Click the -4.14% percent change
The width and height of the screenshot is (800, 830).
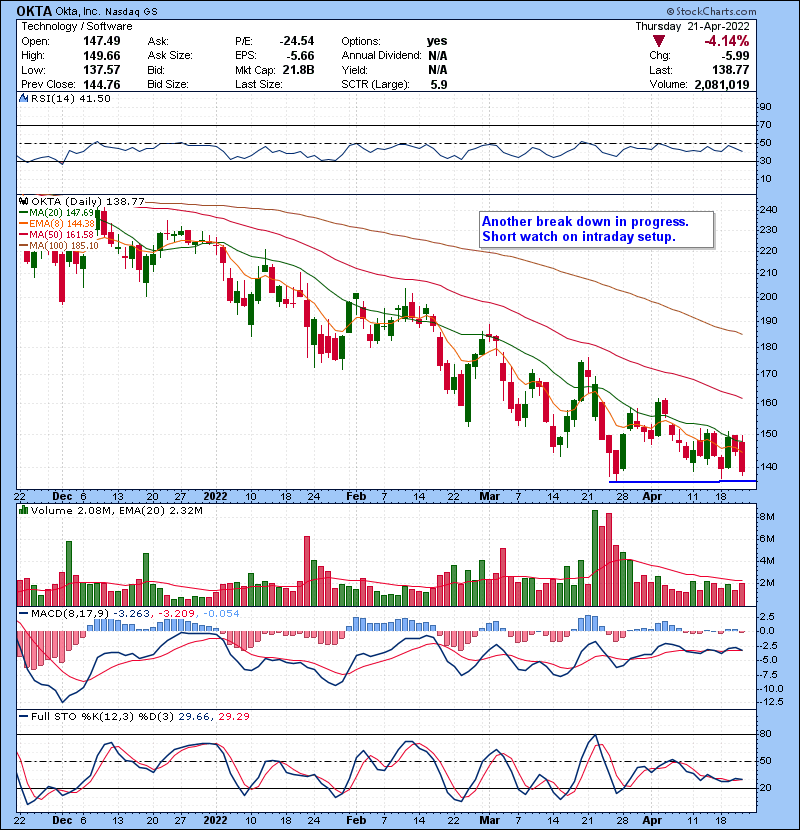click(x=726, y=41)
